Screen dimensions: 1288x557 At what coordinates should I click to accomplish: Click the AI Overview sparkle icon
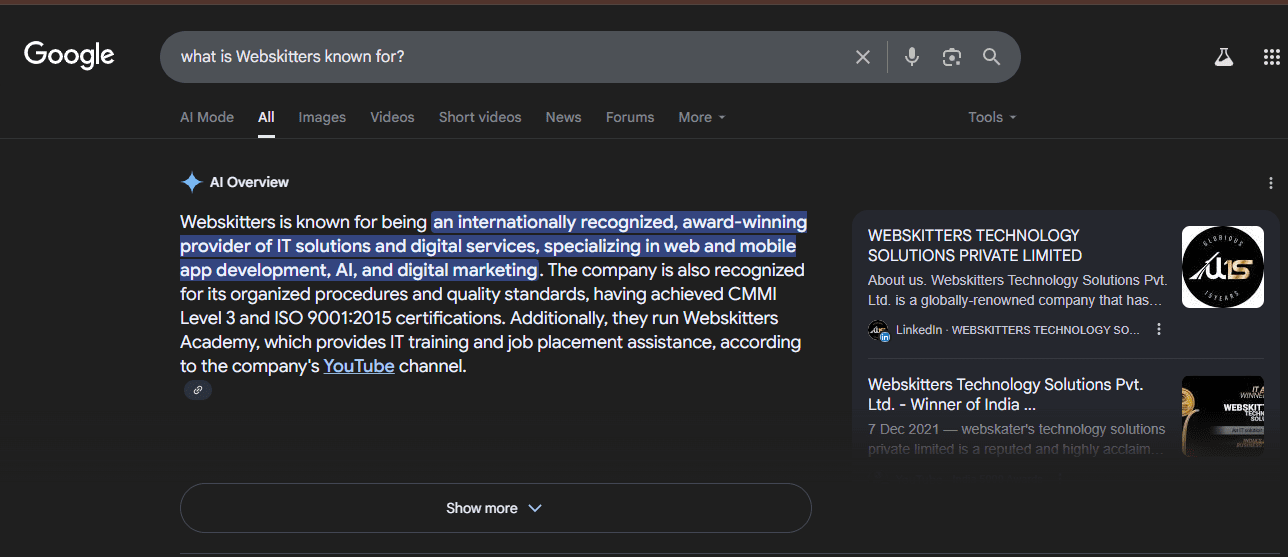(191, 182)
